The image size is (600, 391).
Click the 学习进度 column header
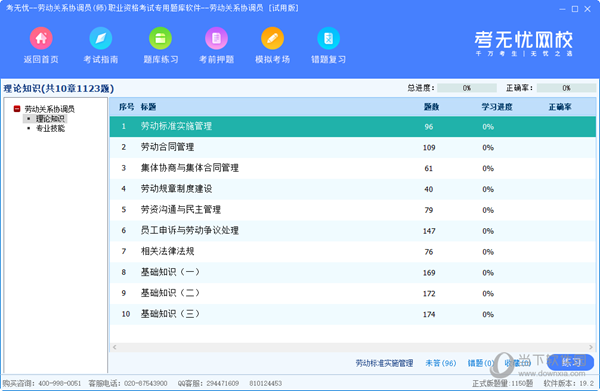pos(497,107)
